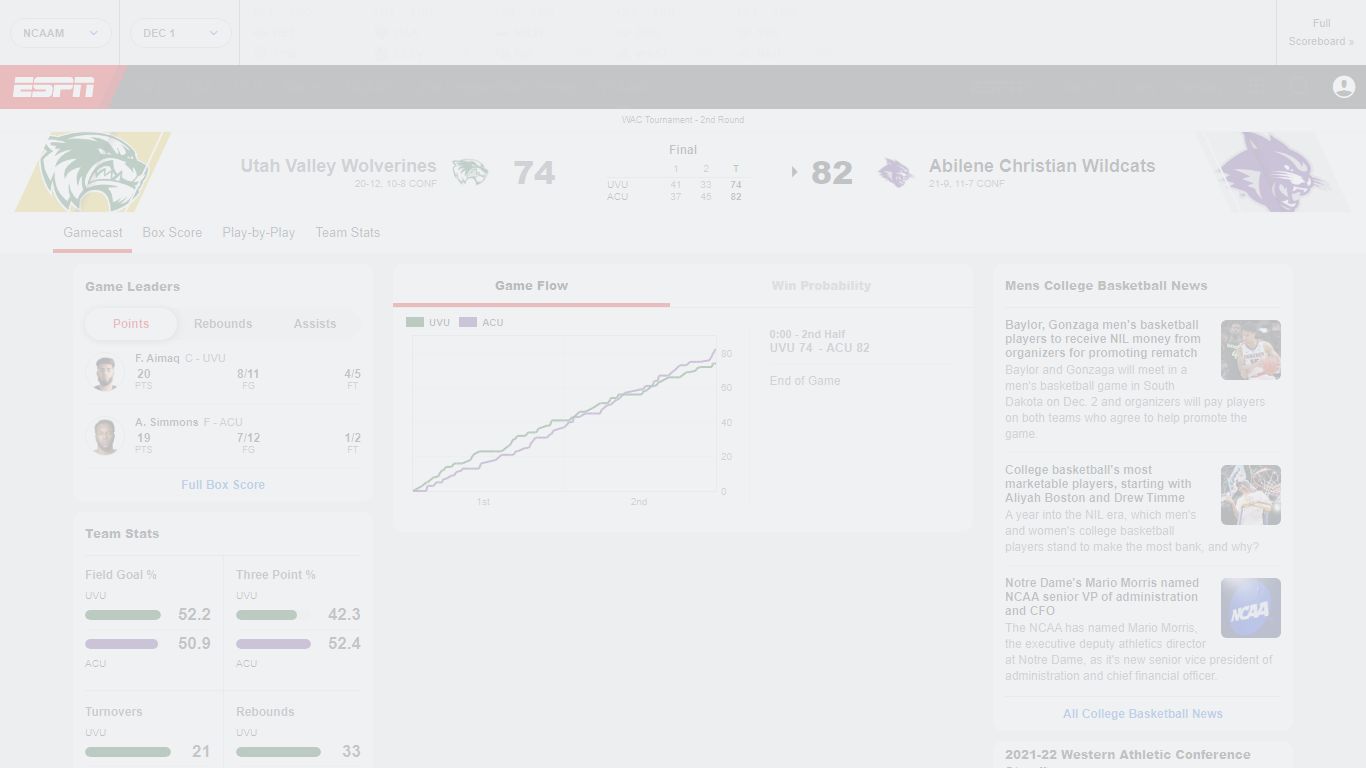Open the Full Scoreboard link

1321,32
